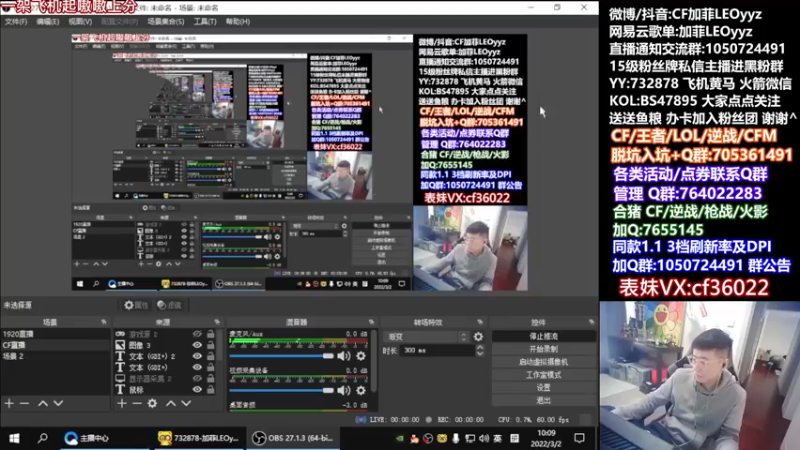Open the 场景集合(S) menu
The height and width of the screenshot is (450, 800).
(166, 22)
